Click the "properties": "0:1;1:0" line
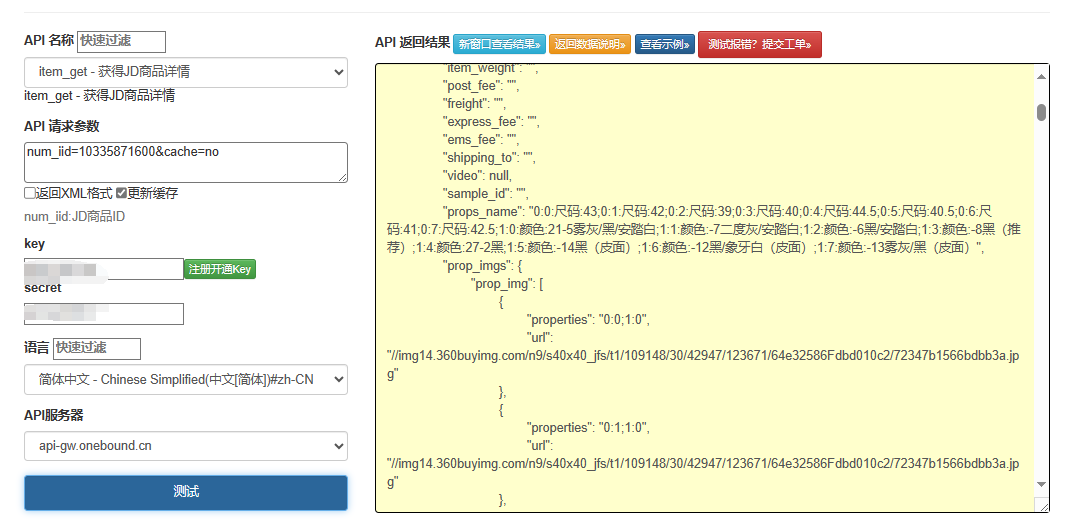 coord(588,428)
